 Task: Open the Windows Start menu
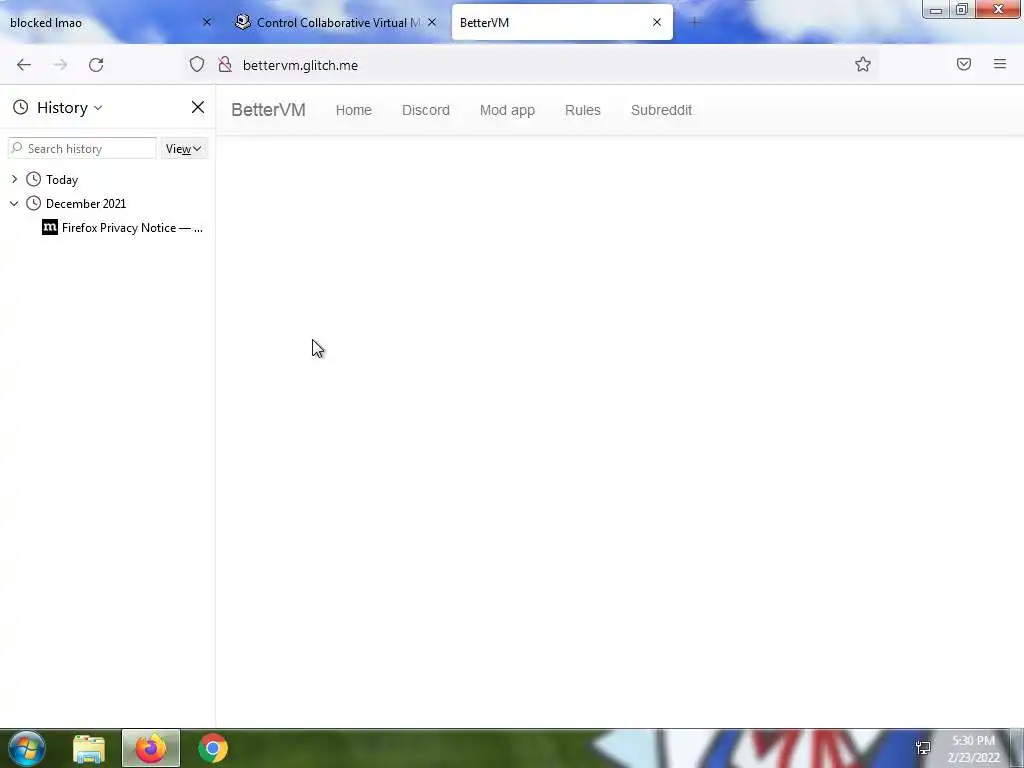27,748
